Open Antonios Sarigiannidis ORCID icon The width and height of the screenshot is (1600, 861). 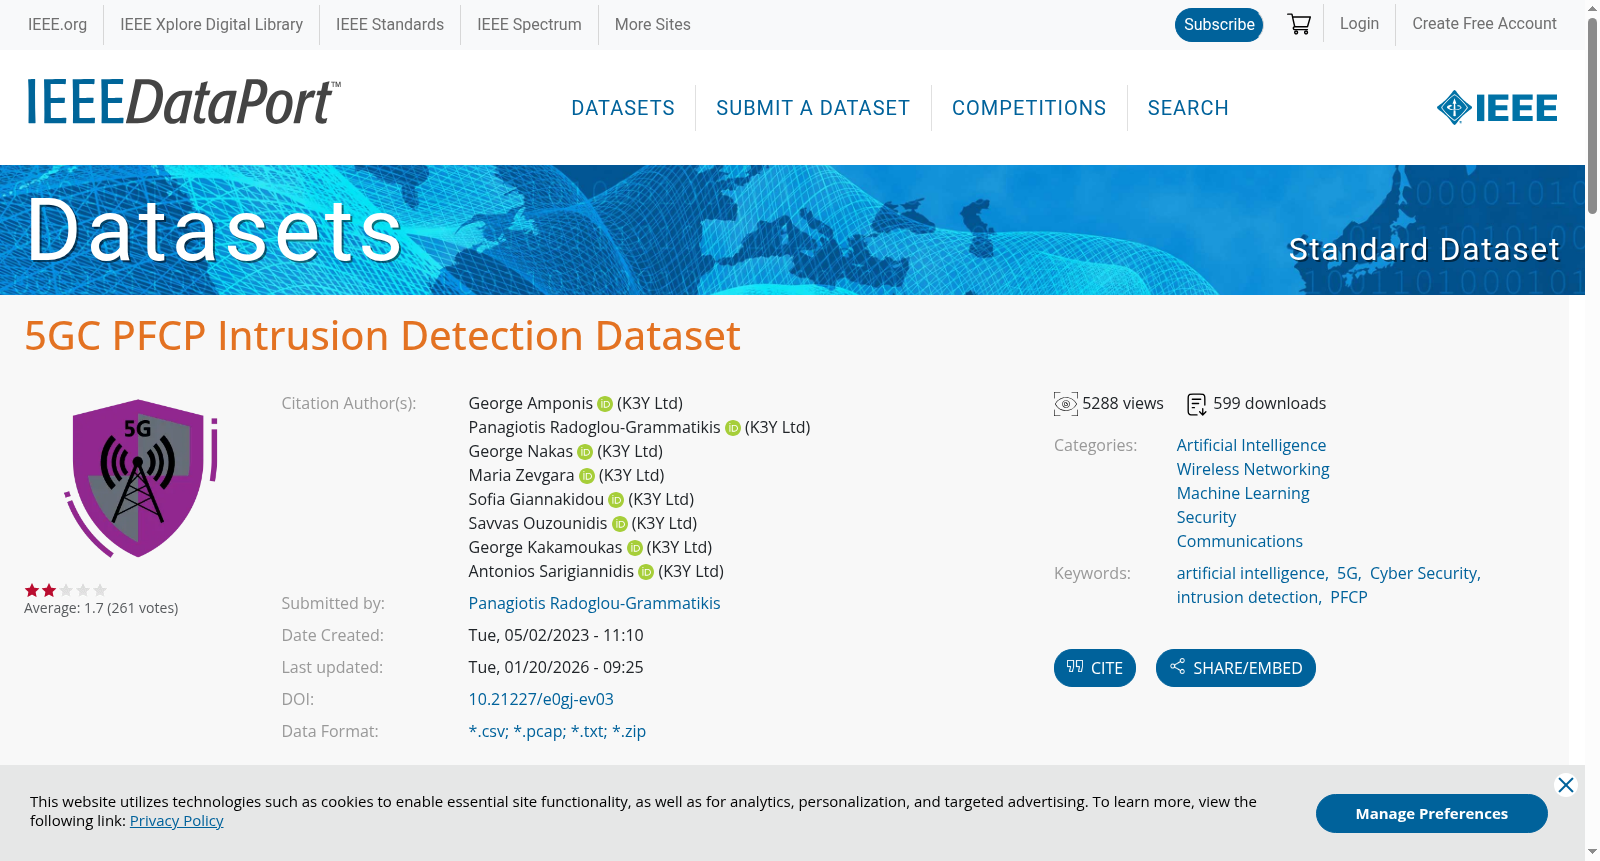click(646, 572)
